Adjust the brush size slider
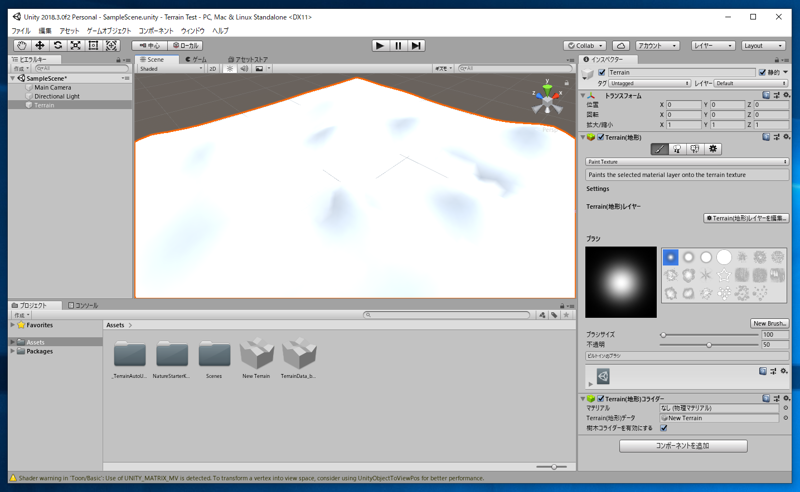800x492 pixels. pos(709,335)
